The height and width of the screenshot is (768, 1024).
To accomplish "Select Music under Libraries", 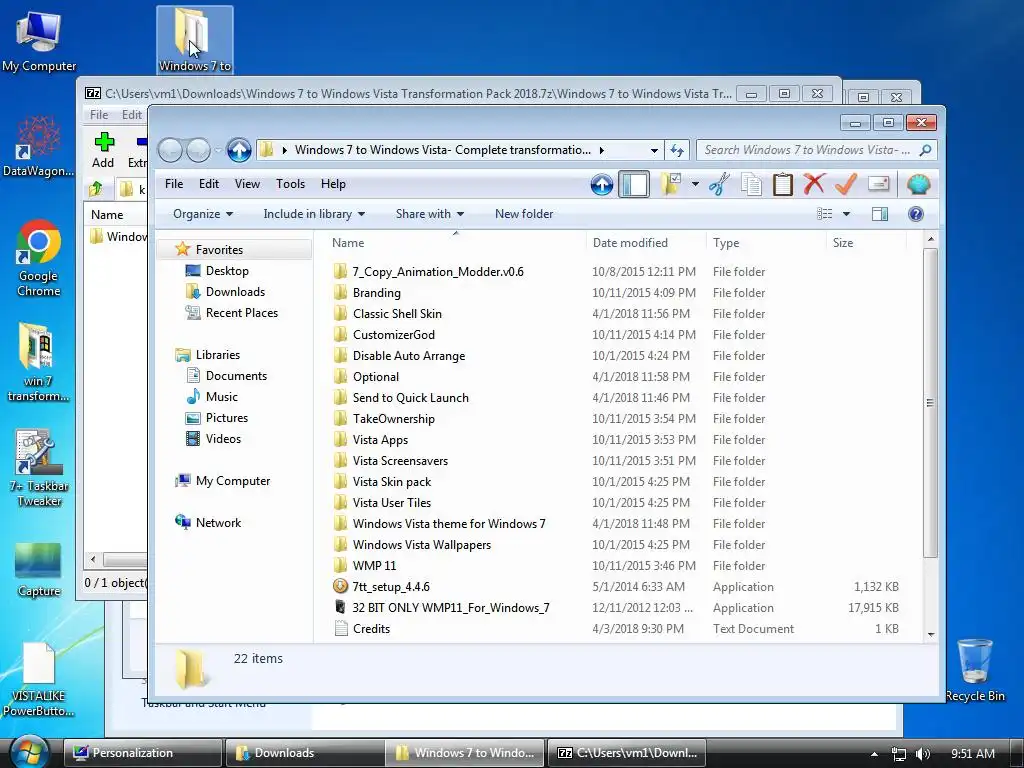I will [x=221, y=397].
